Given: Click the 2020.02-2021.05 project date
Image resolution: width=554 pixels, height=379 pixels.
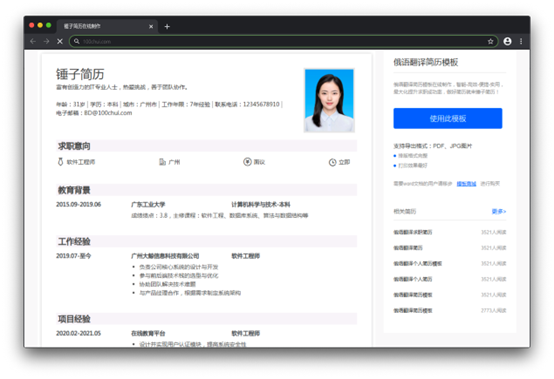Looking at the screenshot, I should 78,333.
